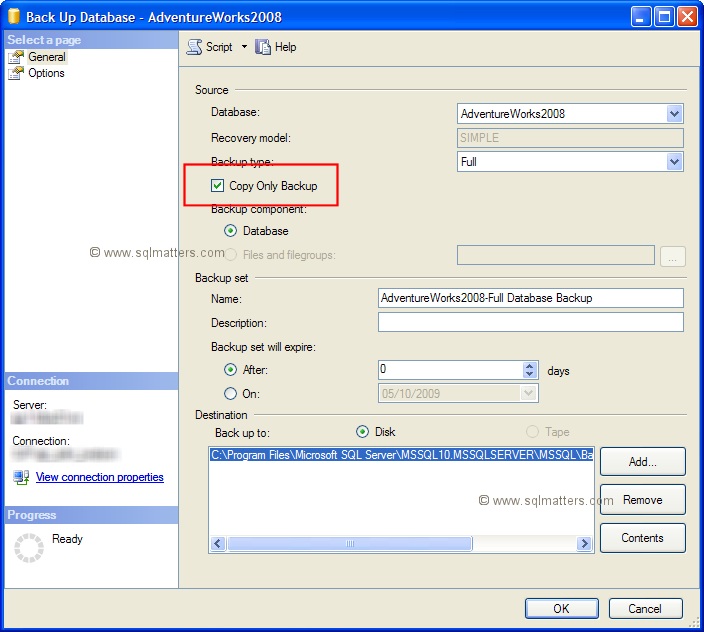Image resolution: width=704 pixels, height=632 pixels.
Task: Click the Recovery model label
Action: 251,138
